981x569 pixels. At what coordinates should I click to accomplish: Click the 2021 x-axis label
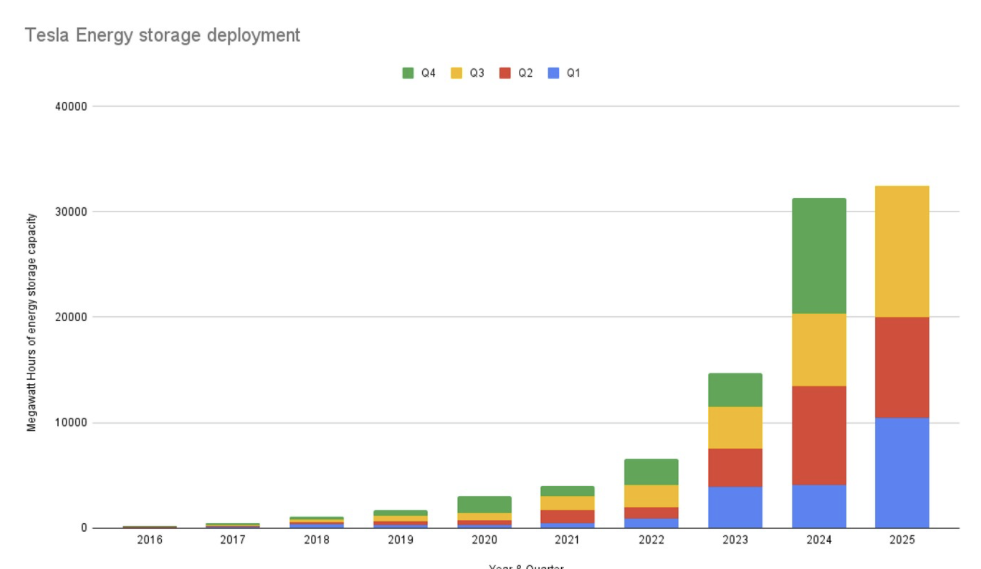[568, 540]
